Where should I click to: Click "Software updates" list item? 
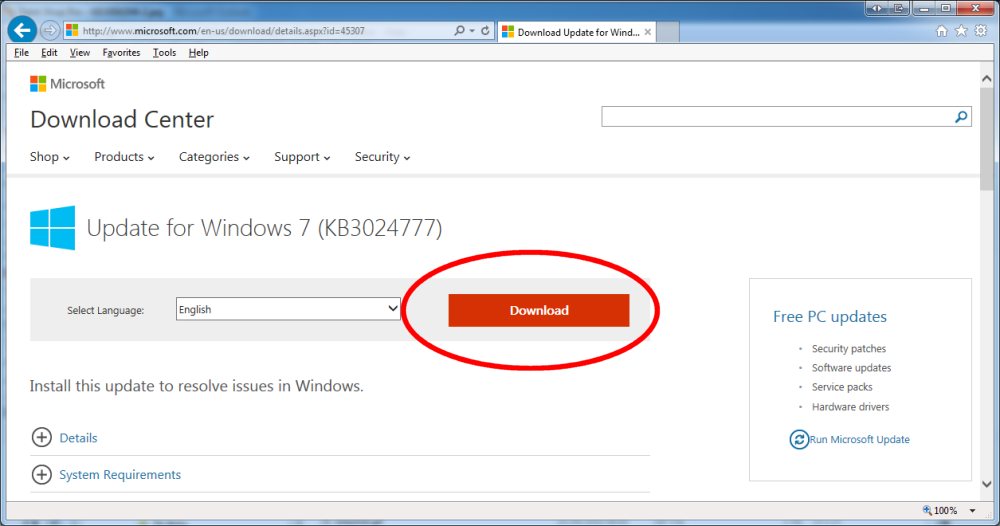pos(851,368)
